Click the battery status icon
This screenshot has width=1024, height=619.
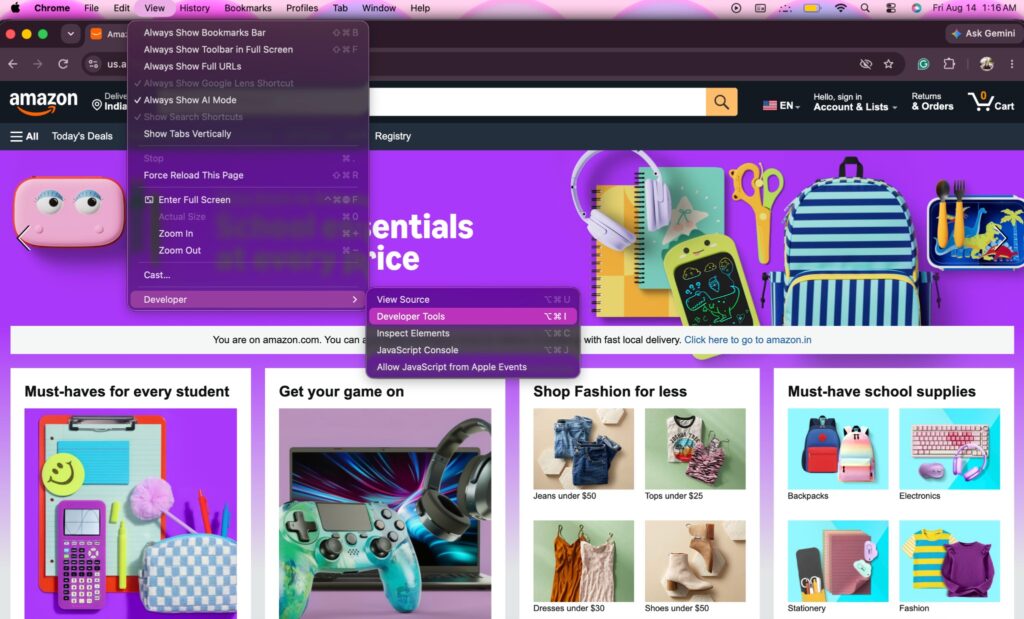[812, 8]
